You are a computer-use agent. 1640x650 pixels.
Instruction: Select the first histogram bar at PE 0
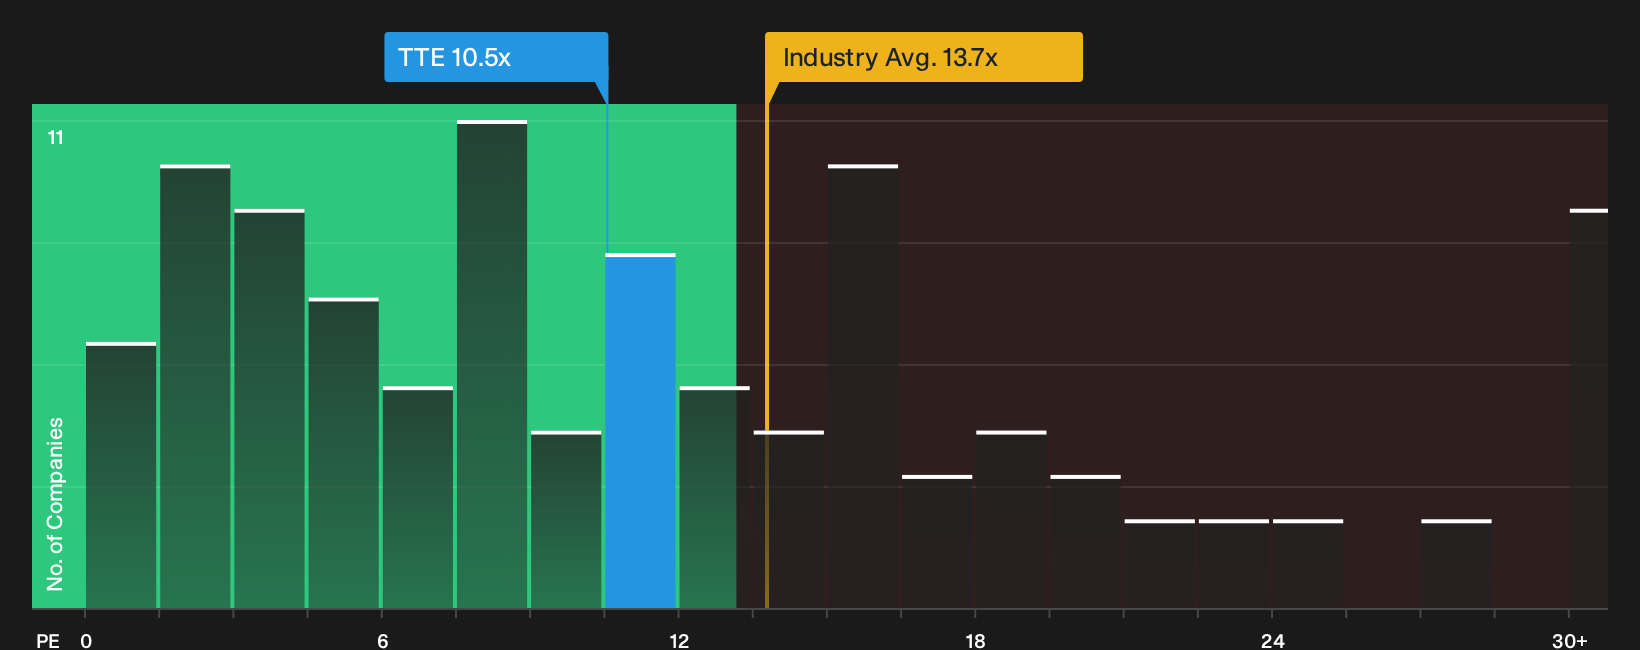(x=121, y=475)
